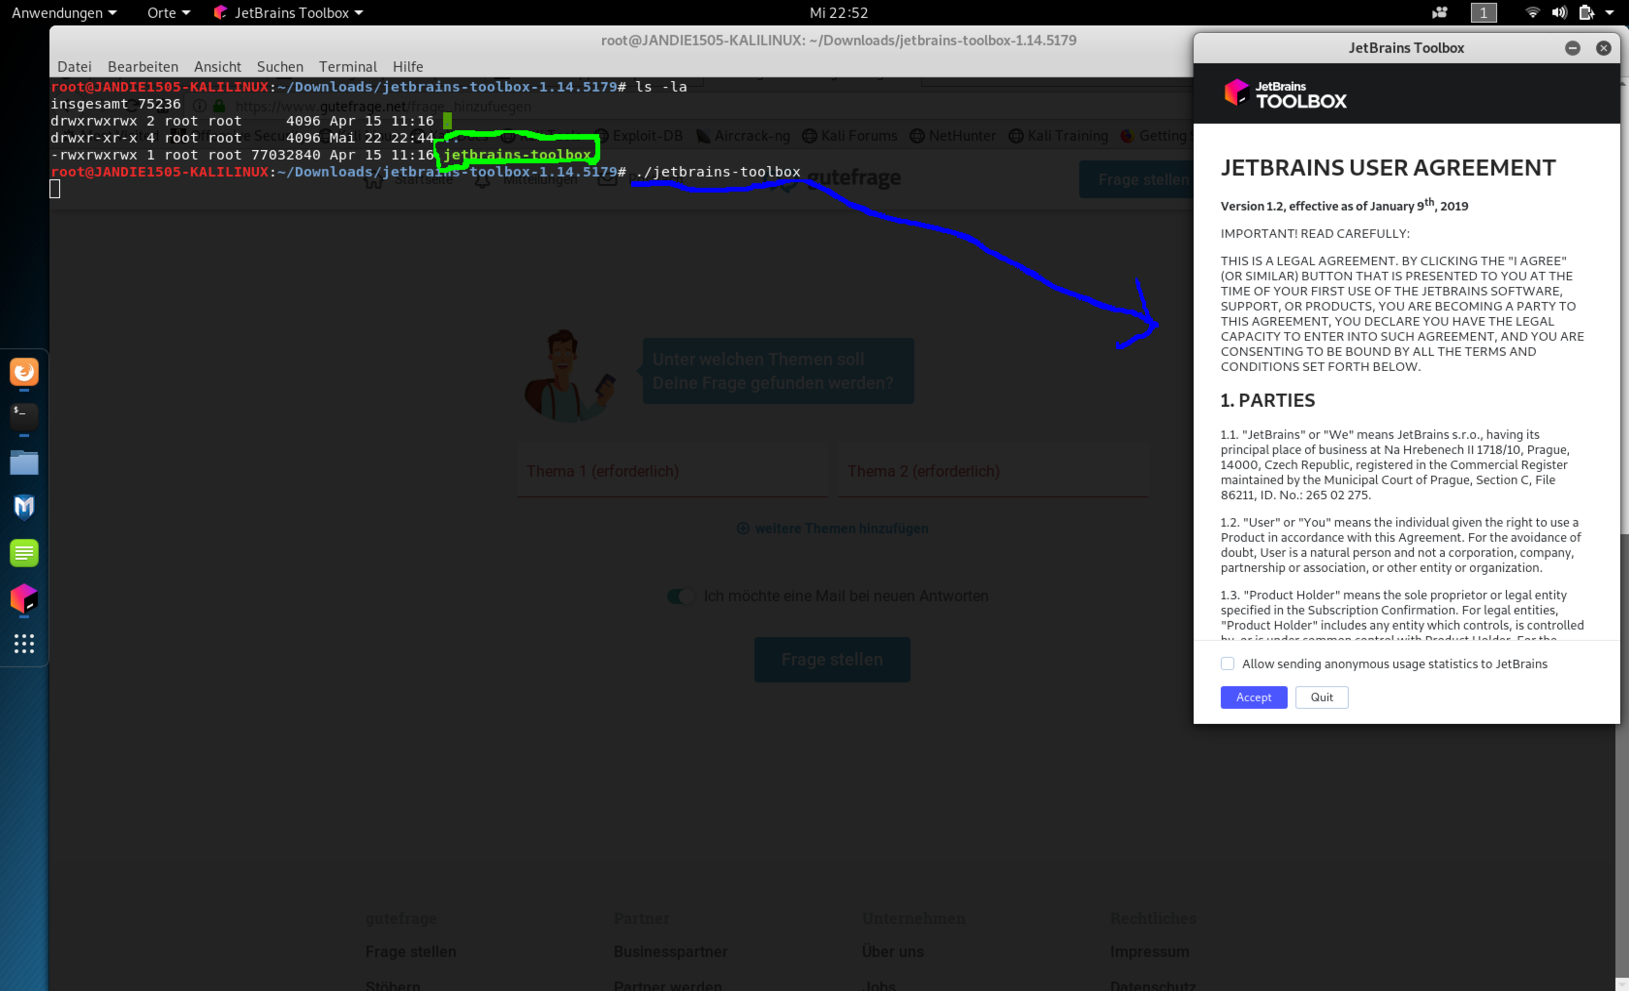Open the Files folder icon in dock
Viewport: 1629px width, 991px height.
pos(24,463)
